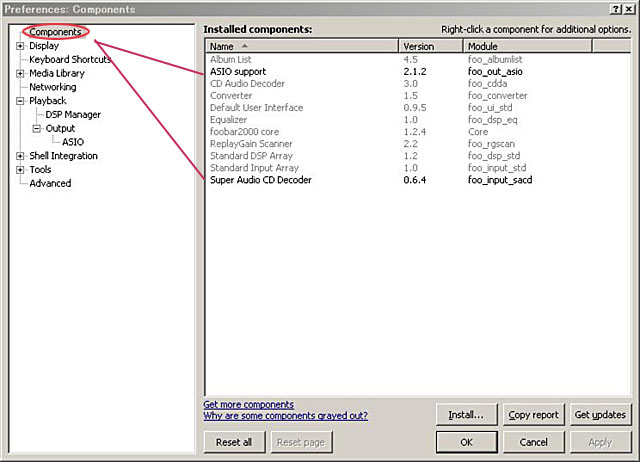Sort components by Name column header
Screen dimensions: 640x462
click(x=302, y=46)
